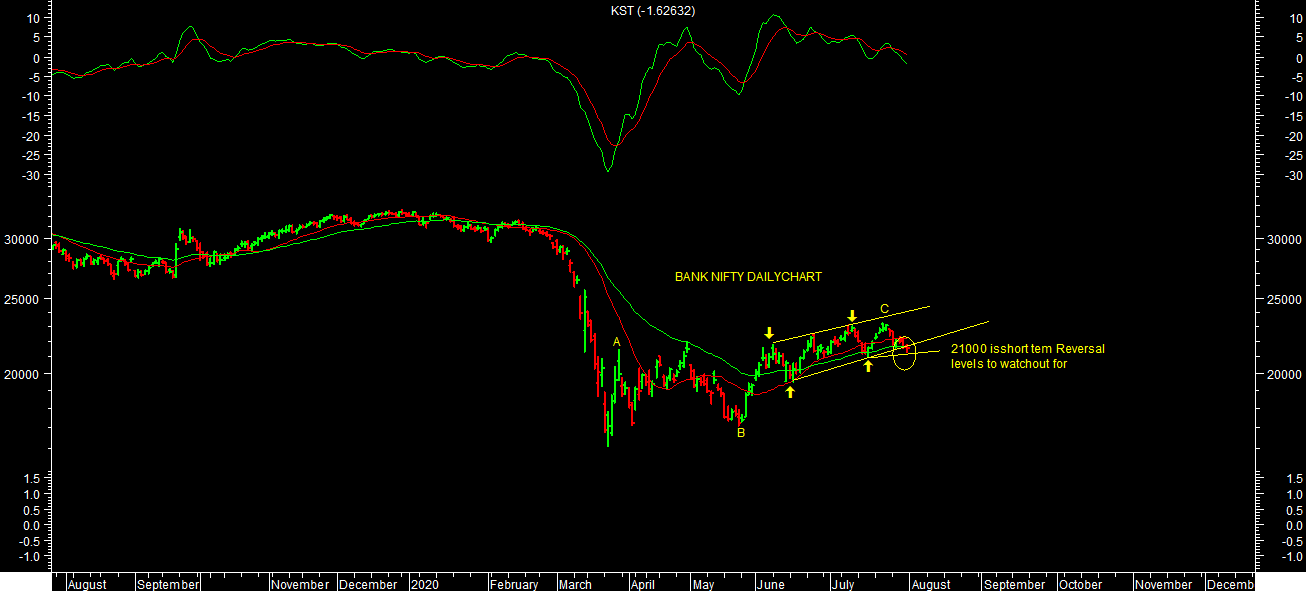Select the wave label B

[x=741, y=433]
